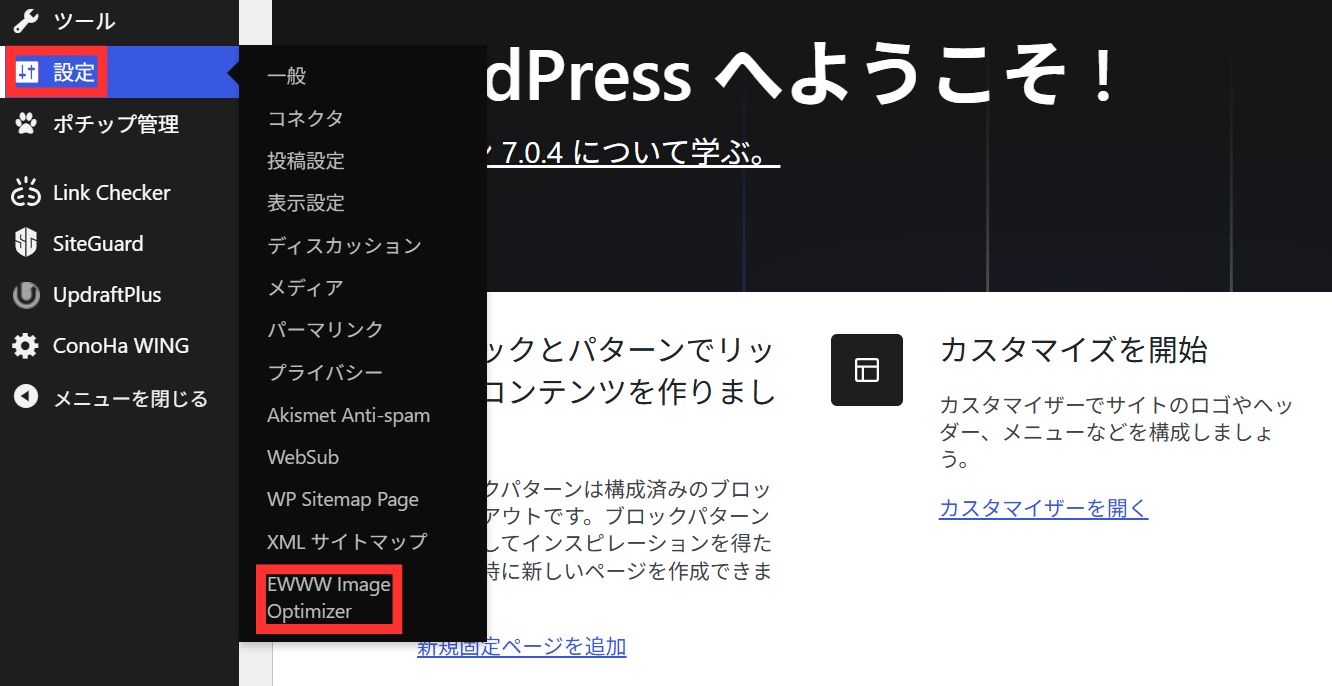Follow the 7.0.4 について学ぶ link
Screen dimensions: 1332x686
(x=632, y=153)
